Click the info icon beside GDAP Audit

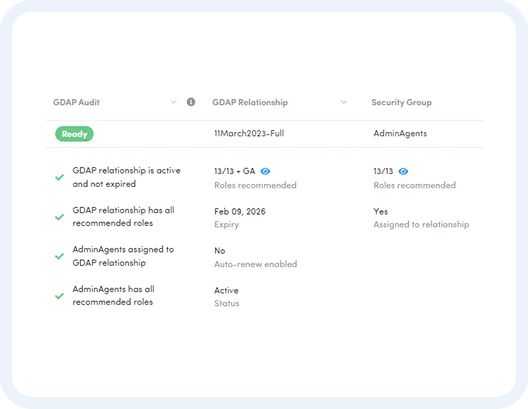[x=191, y=102]
